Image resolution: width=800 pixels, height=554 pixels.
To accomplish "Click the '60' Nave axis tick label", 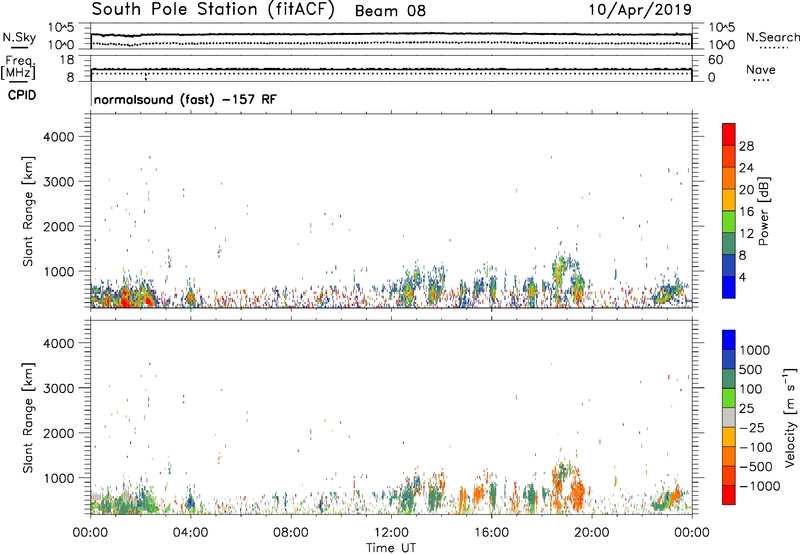I will point(715,60).
